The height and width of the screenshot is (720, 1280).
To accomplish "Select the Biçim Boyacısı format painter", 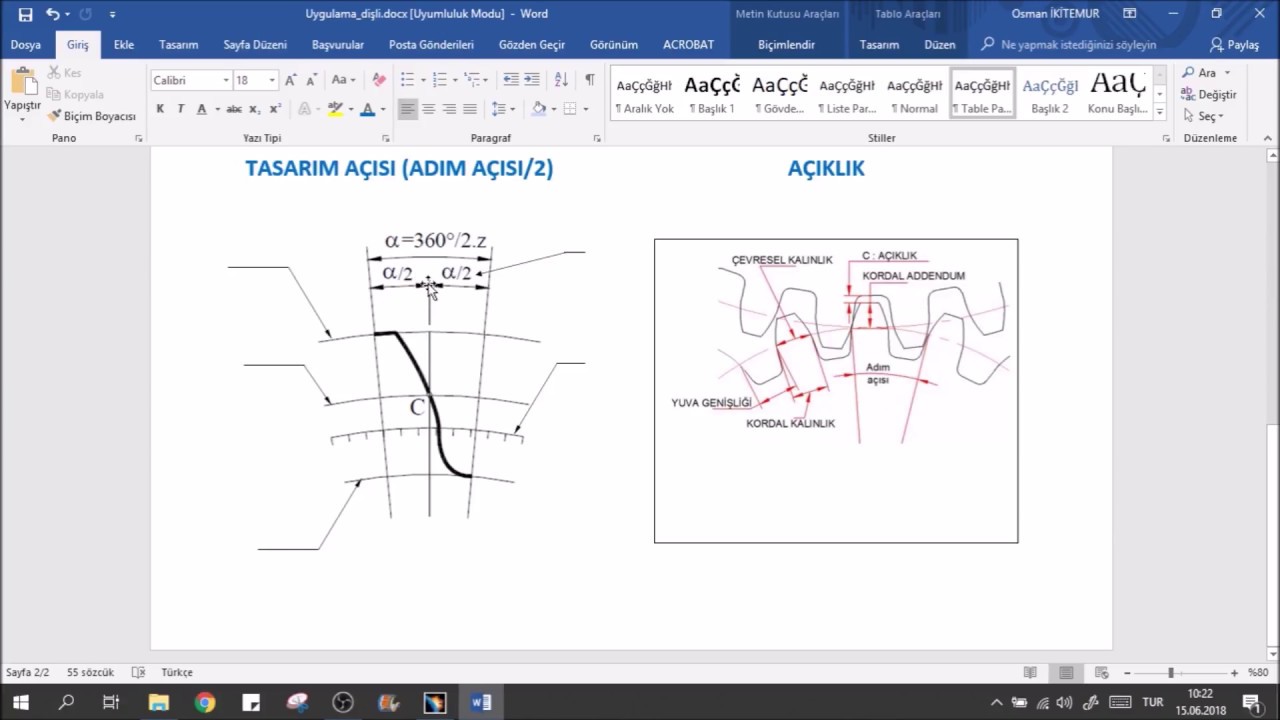I will coord(92,116).
